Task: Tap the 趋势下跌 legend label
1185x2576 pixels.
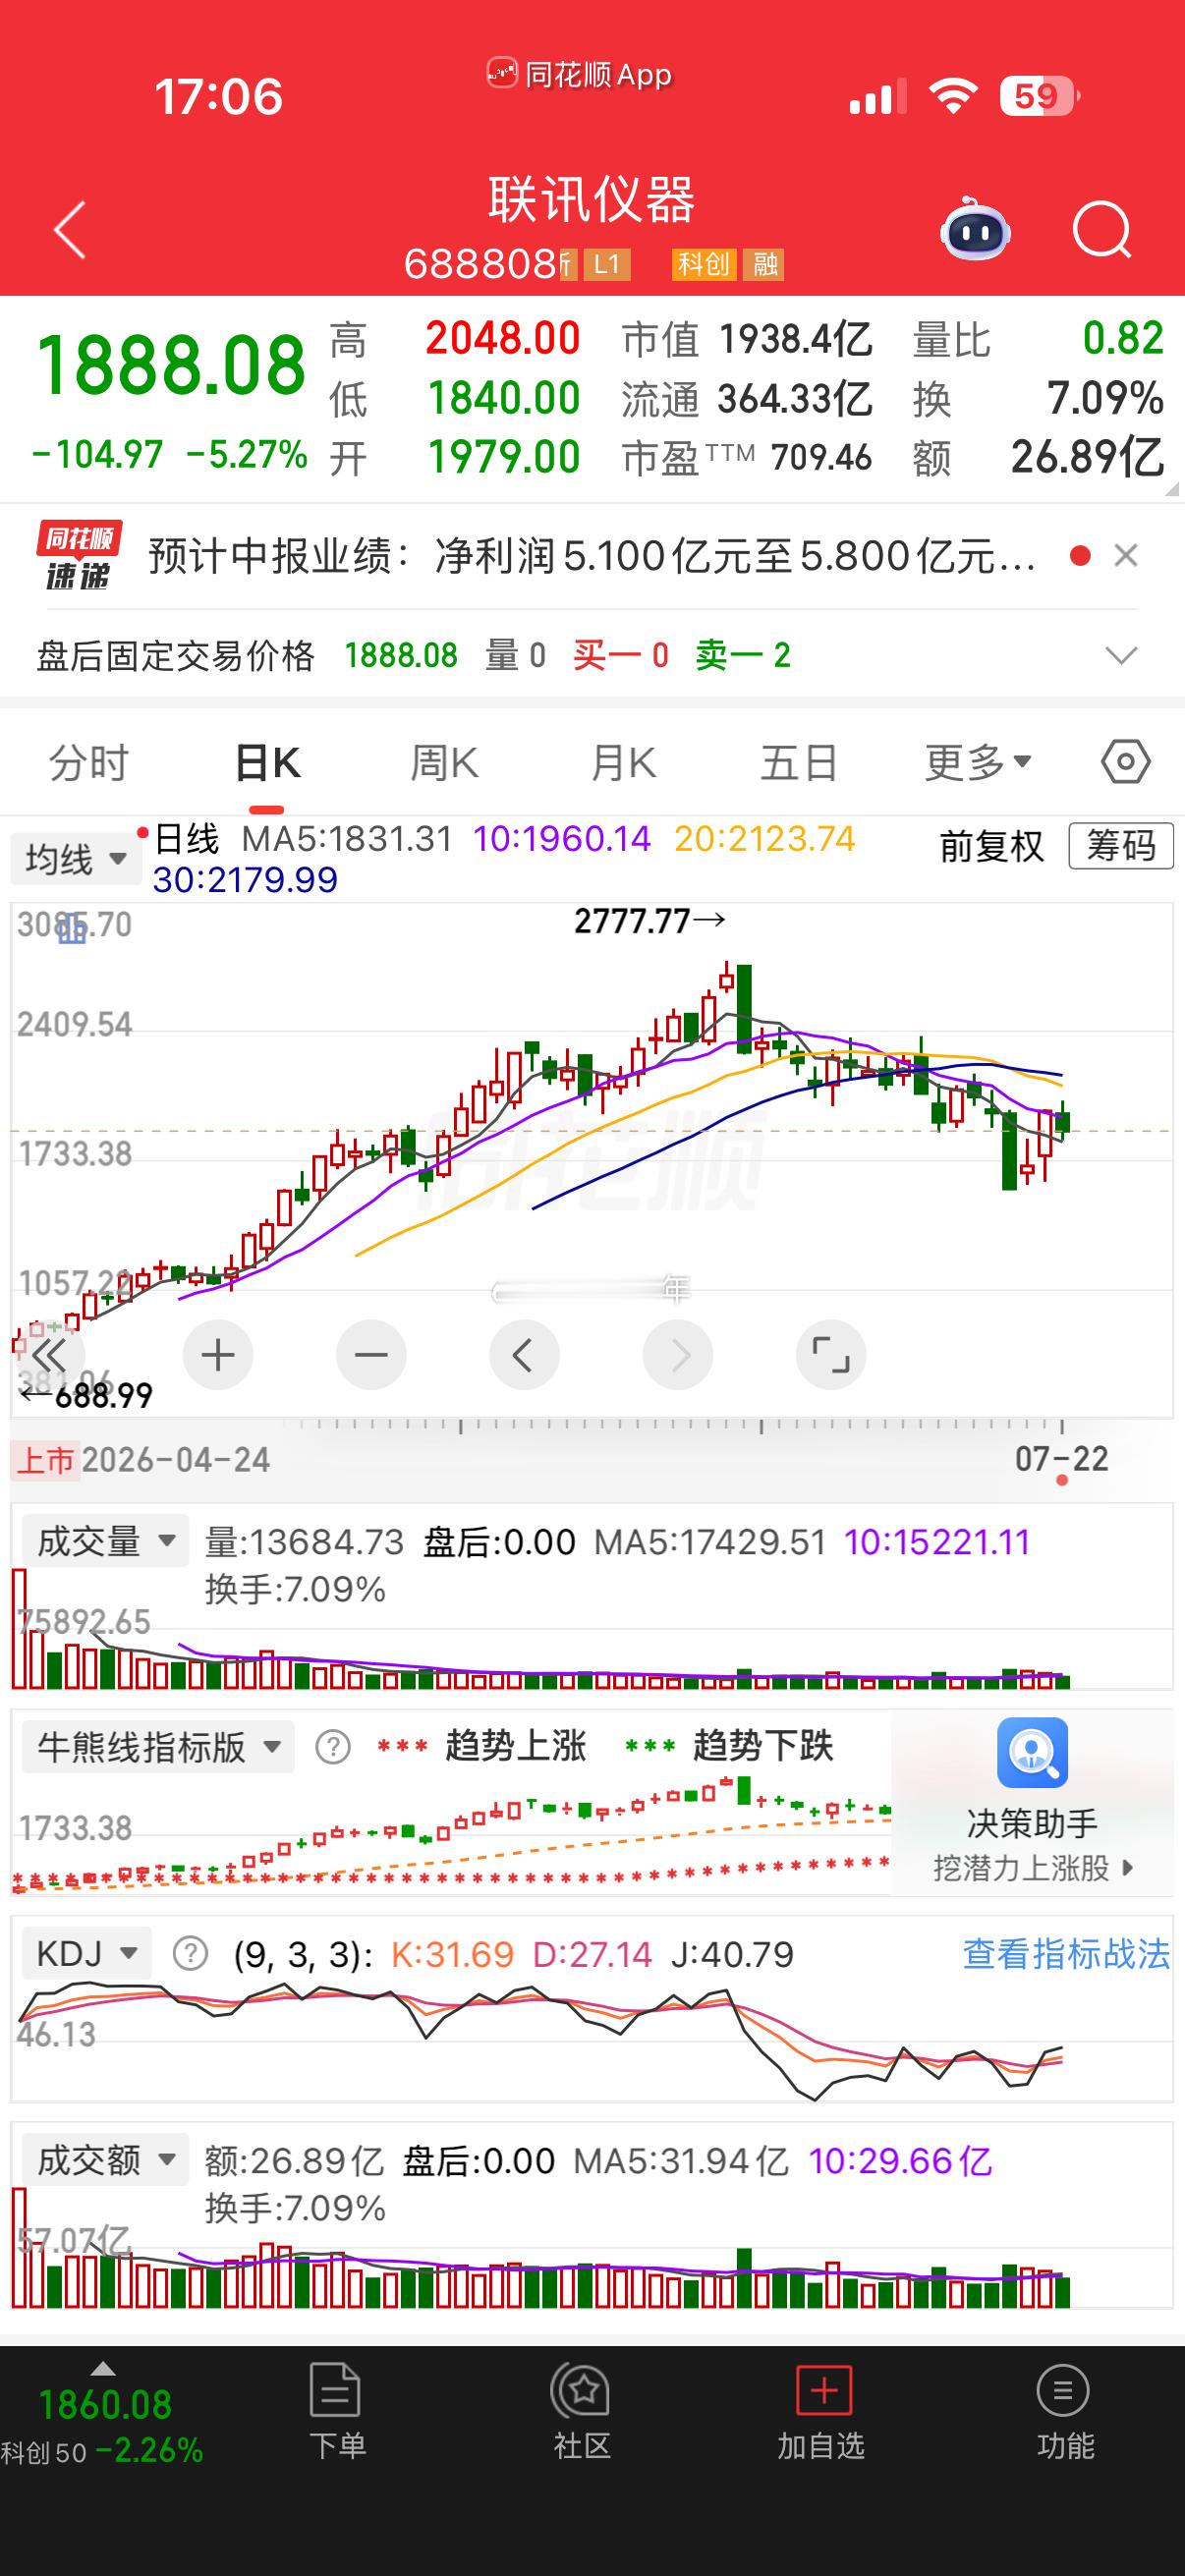Action: (x=763, y=1747)
